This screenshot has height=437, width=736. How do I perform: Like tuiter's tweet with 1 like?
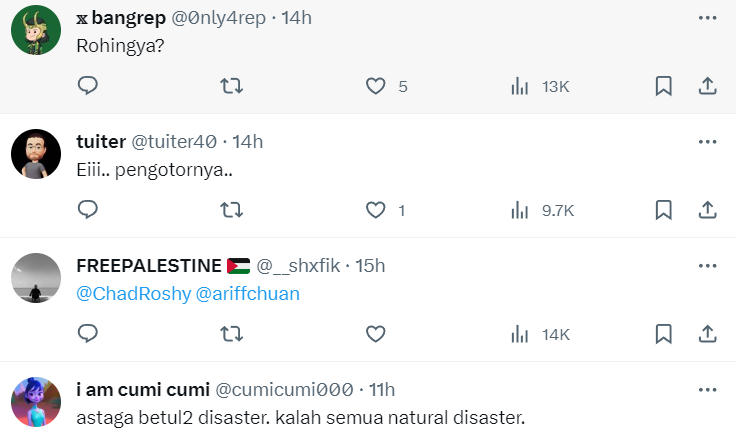pyautogui.click(x=375, y=210)
